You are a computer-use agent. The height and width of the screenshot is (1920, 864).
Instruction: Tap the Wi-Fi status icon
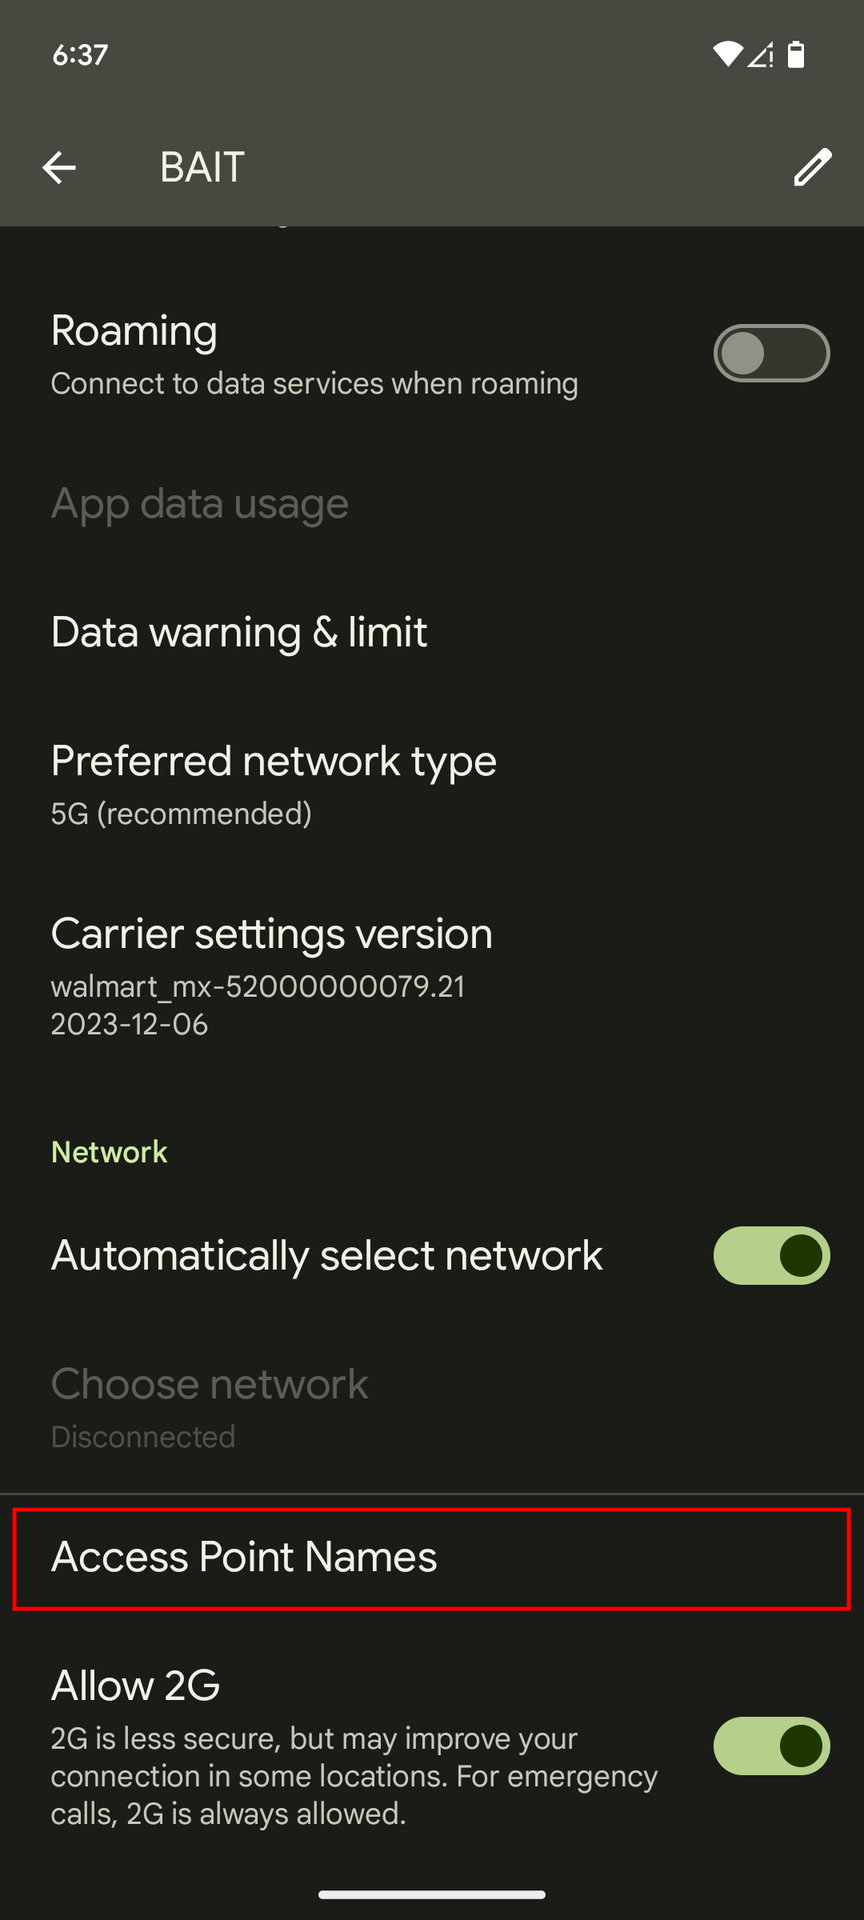click(x=727, y=54)
